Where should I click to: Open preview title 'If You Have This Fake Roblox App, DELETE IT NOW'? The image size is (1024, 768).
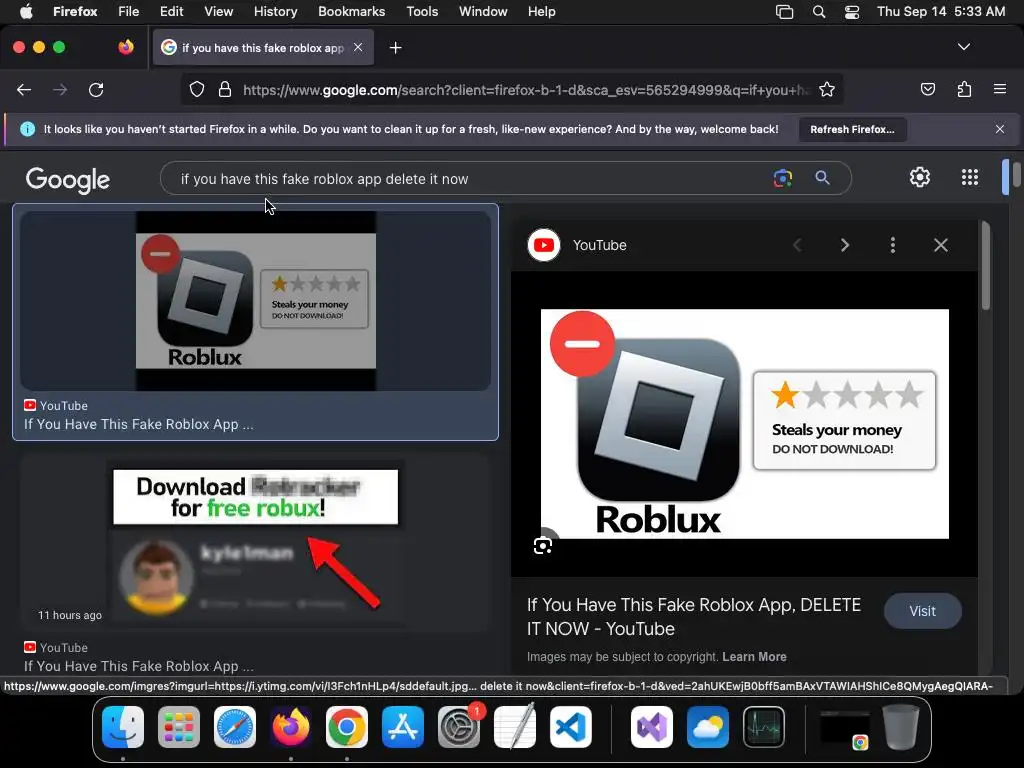coord(694,616)
